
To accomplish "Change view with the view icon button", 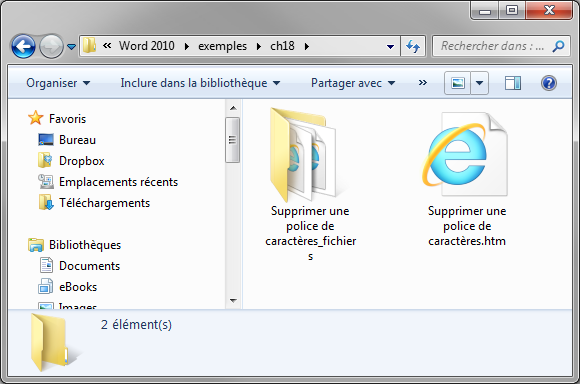I will point(458,83).
